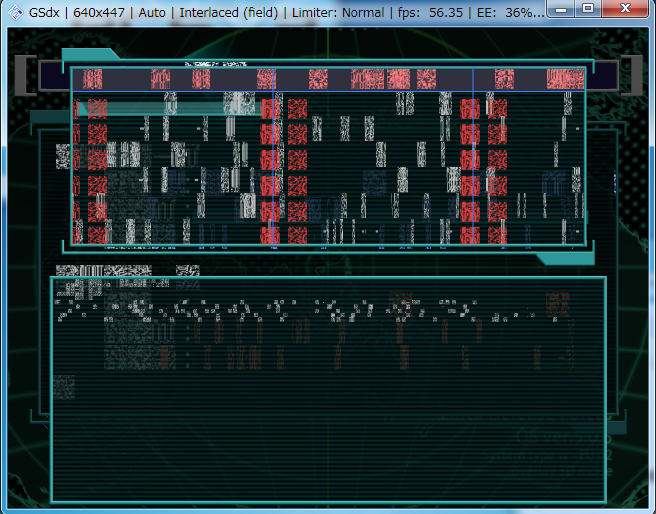656x514 pixels.
Task: Maximize the GSdx emulator window
Action: point(589,10)
